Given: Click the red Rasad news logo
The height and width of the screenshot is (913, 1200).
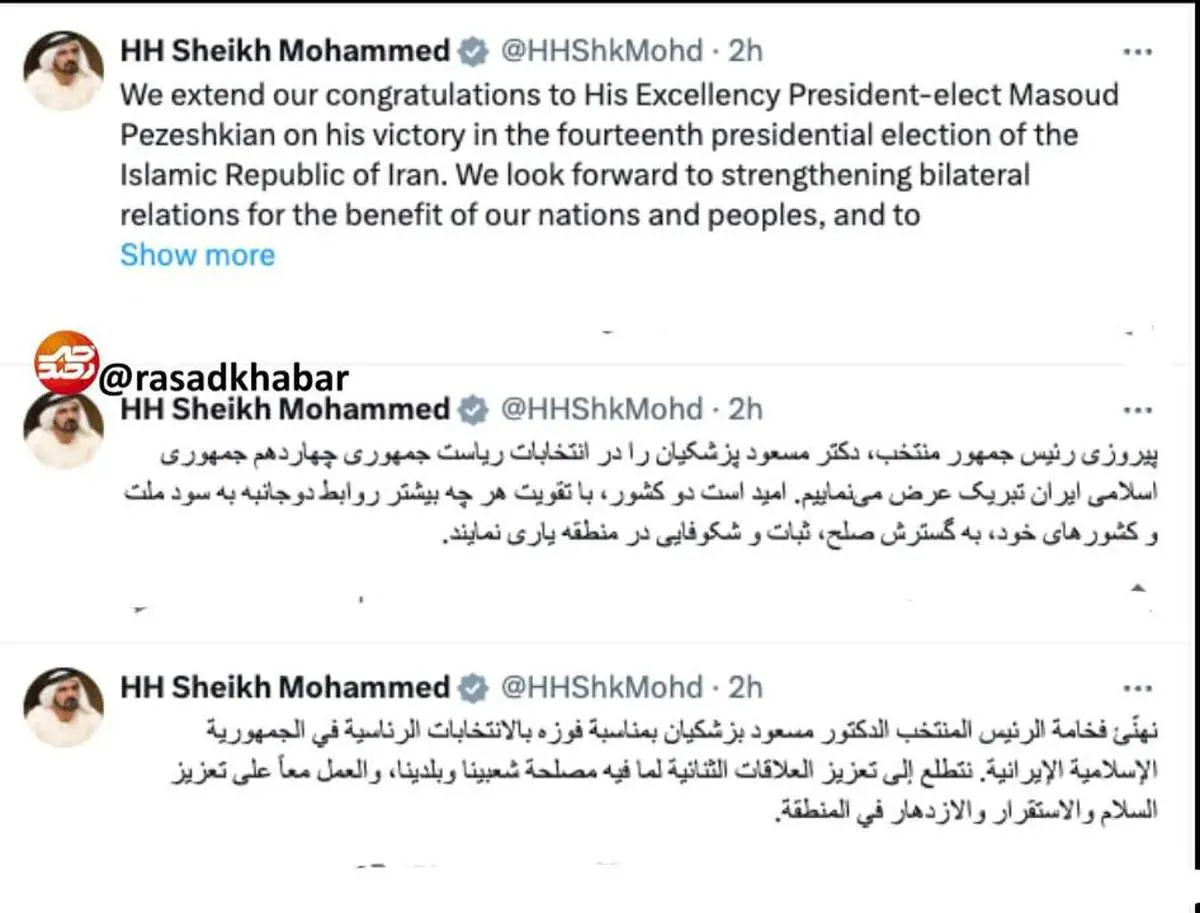Looking at the screenshot, I should 67,362.
